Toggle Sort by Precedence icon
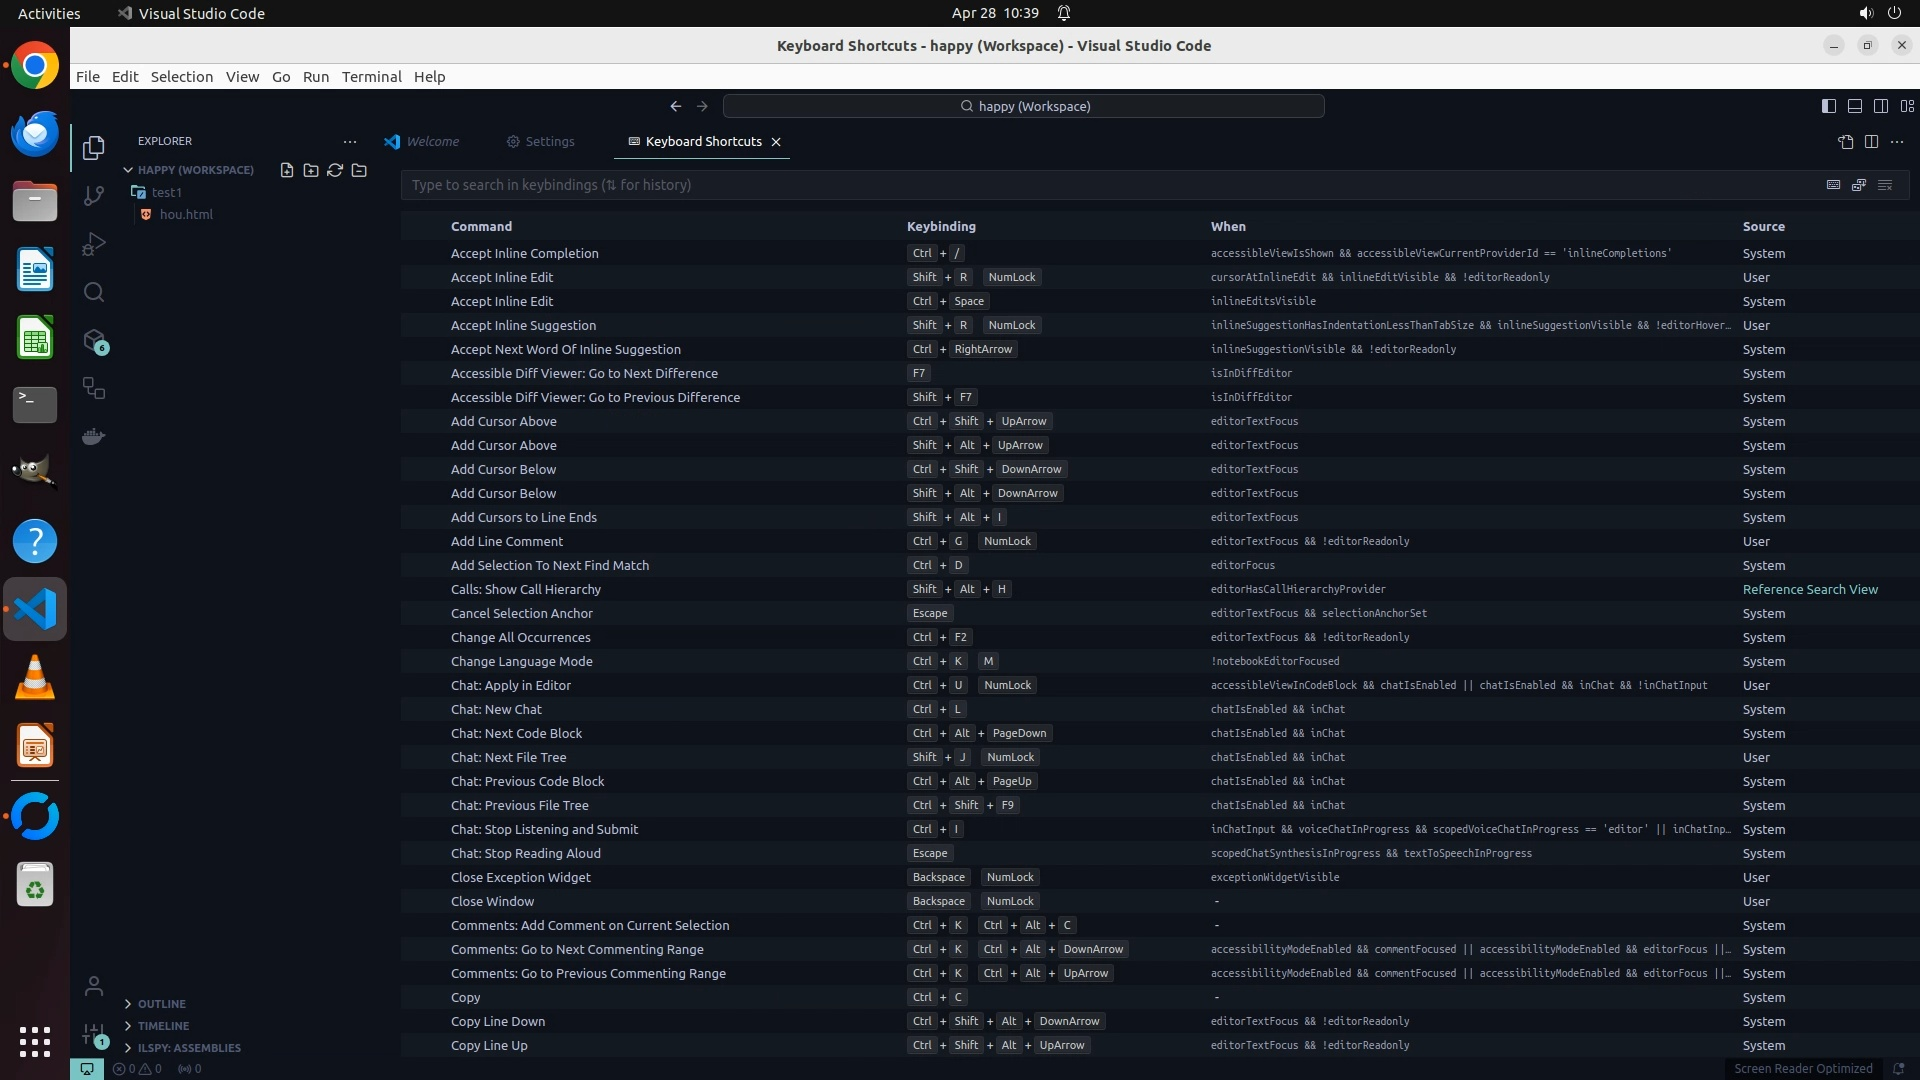1920x1080 pixels. 1859,185
